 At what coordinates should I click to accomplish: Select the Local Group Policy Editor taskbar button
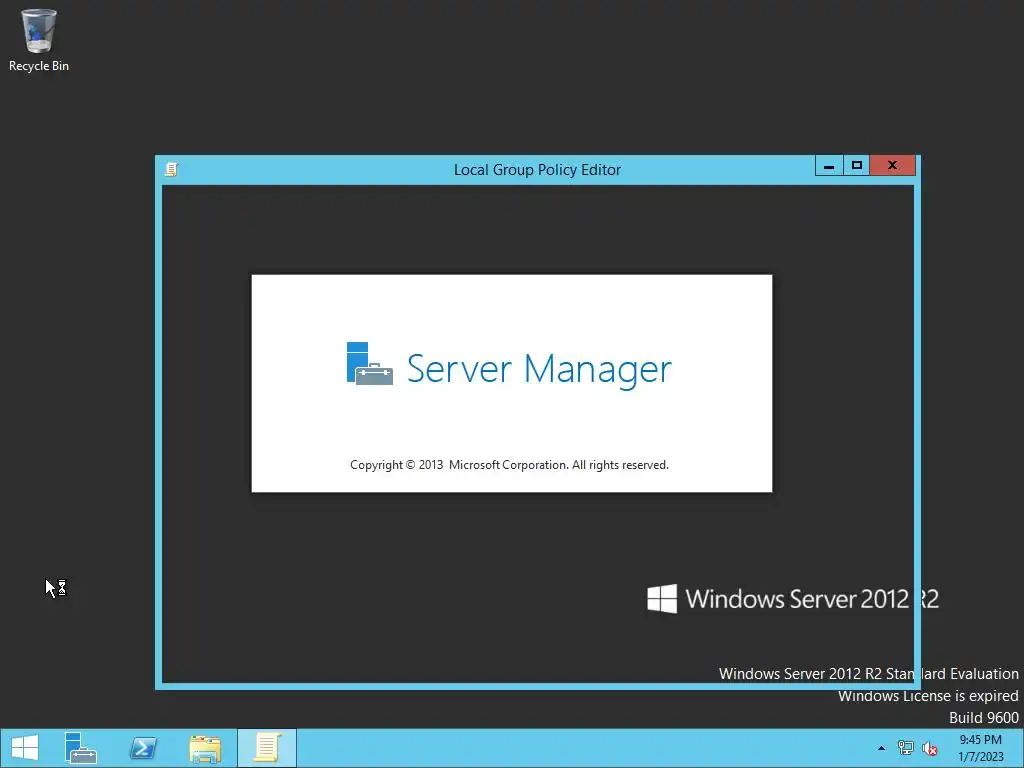267,748
